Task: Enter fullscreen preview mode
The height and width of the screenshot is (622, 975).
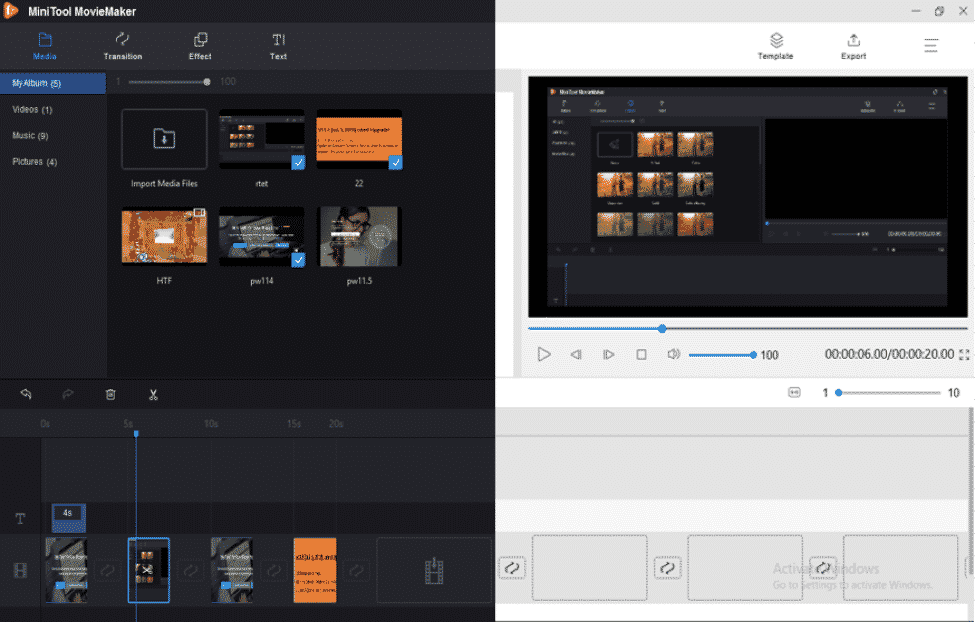Action: point(963,354)
